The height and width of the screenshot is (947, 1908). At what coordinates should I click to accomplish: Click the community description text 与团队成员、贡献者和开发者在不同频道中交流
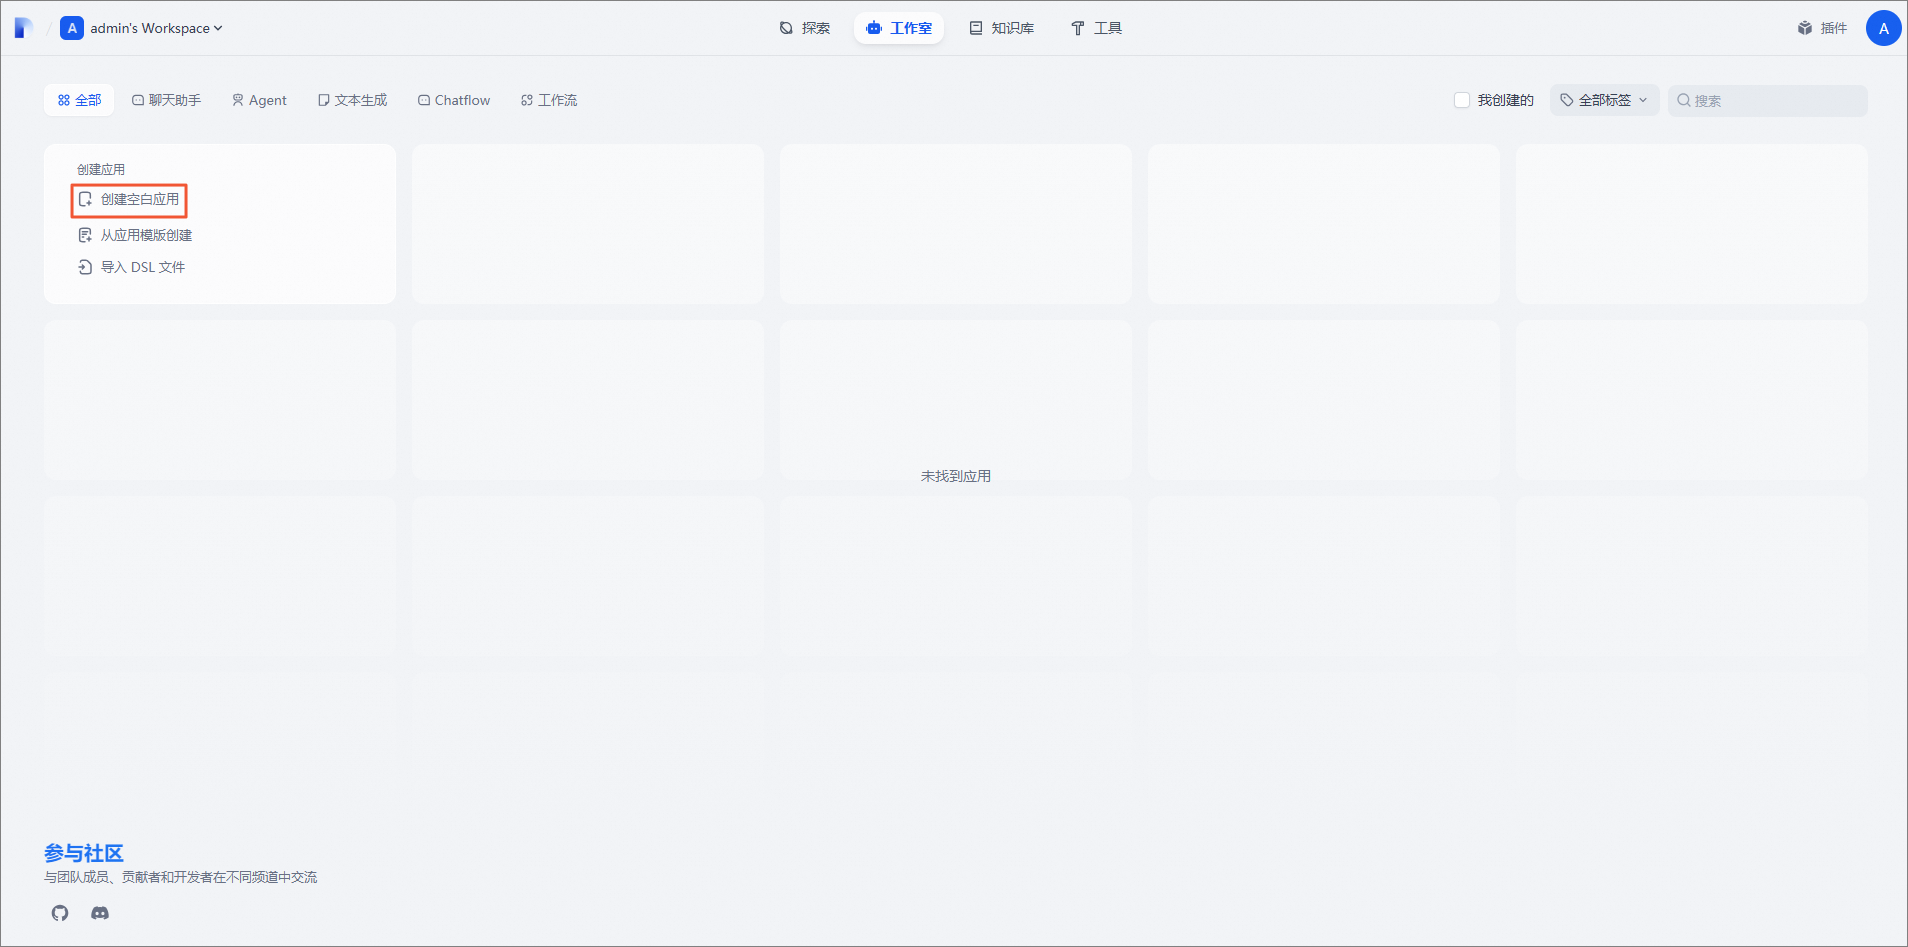[181, 877]
